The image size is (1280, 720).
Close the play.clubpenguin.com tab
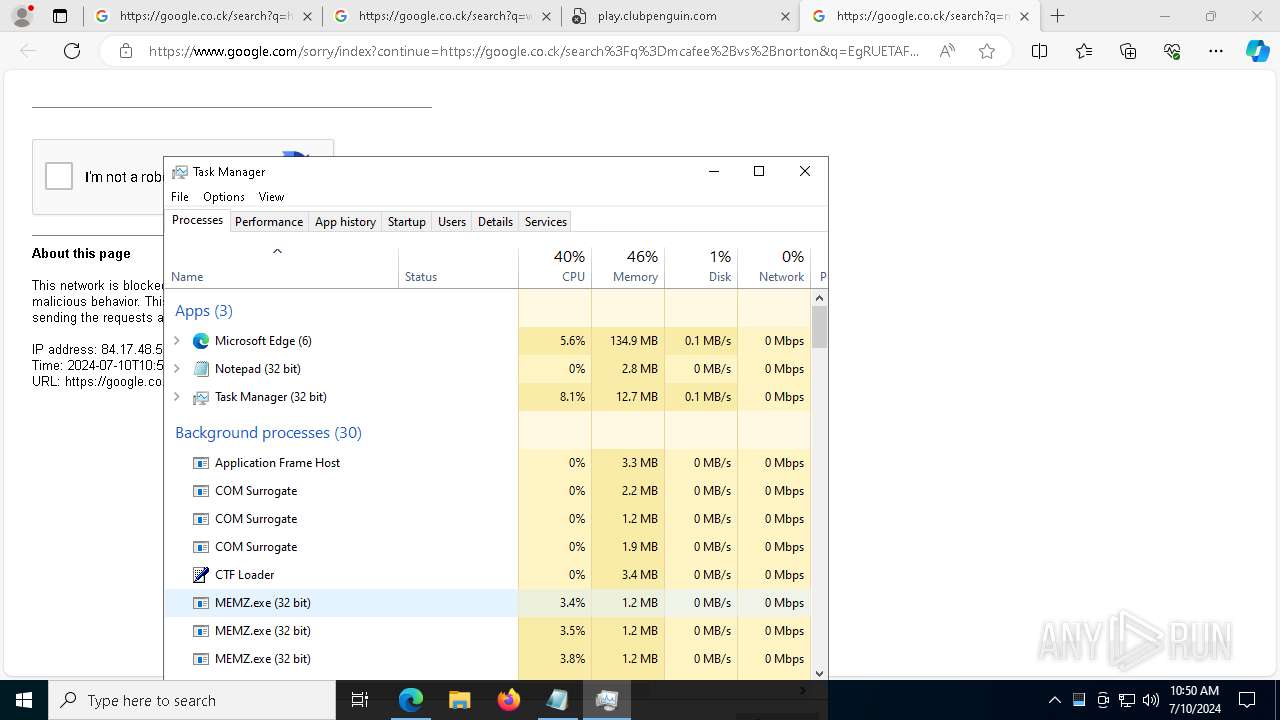[785, 16]
